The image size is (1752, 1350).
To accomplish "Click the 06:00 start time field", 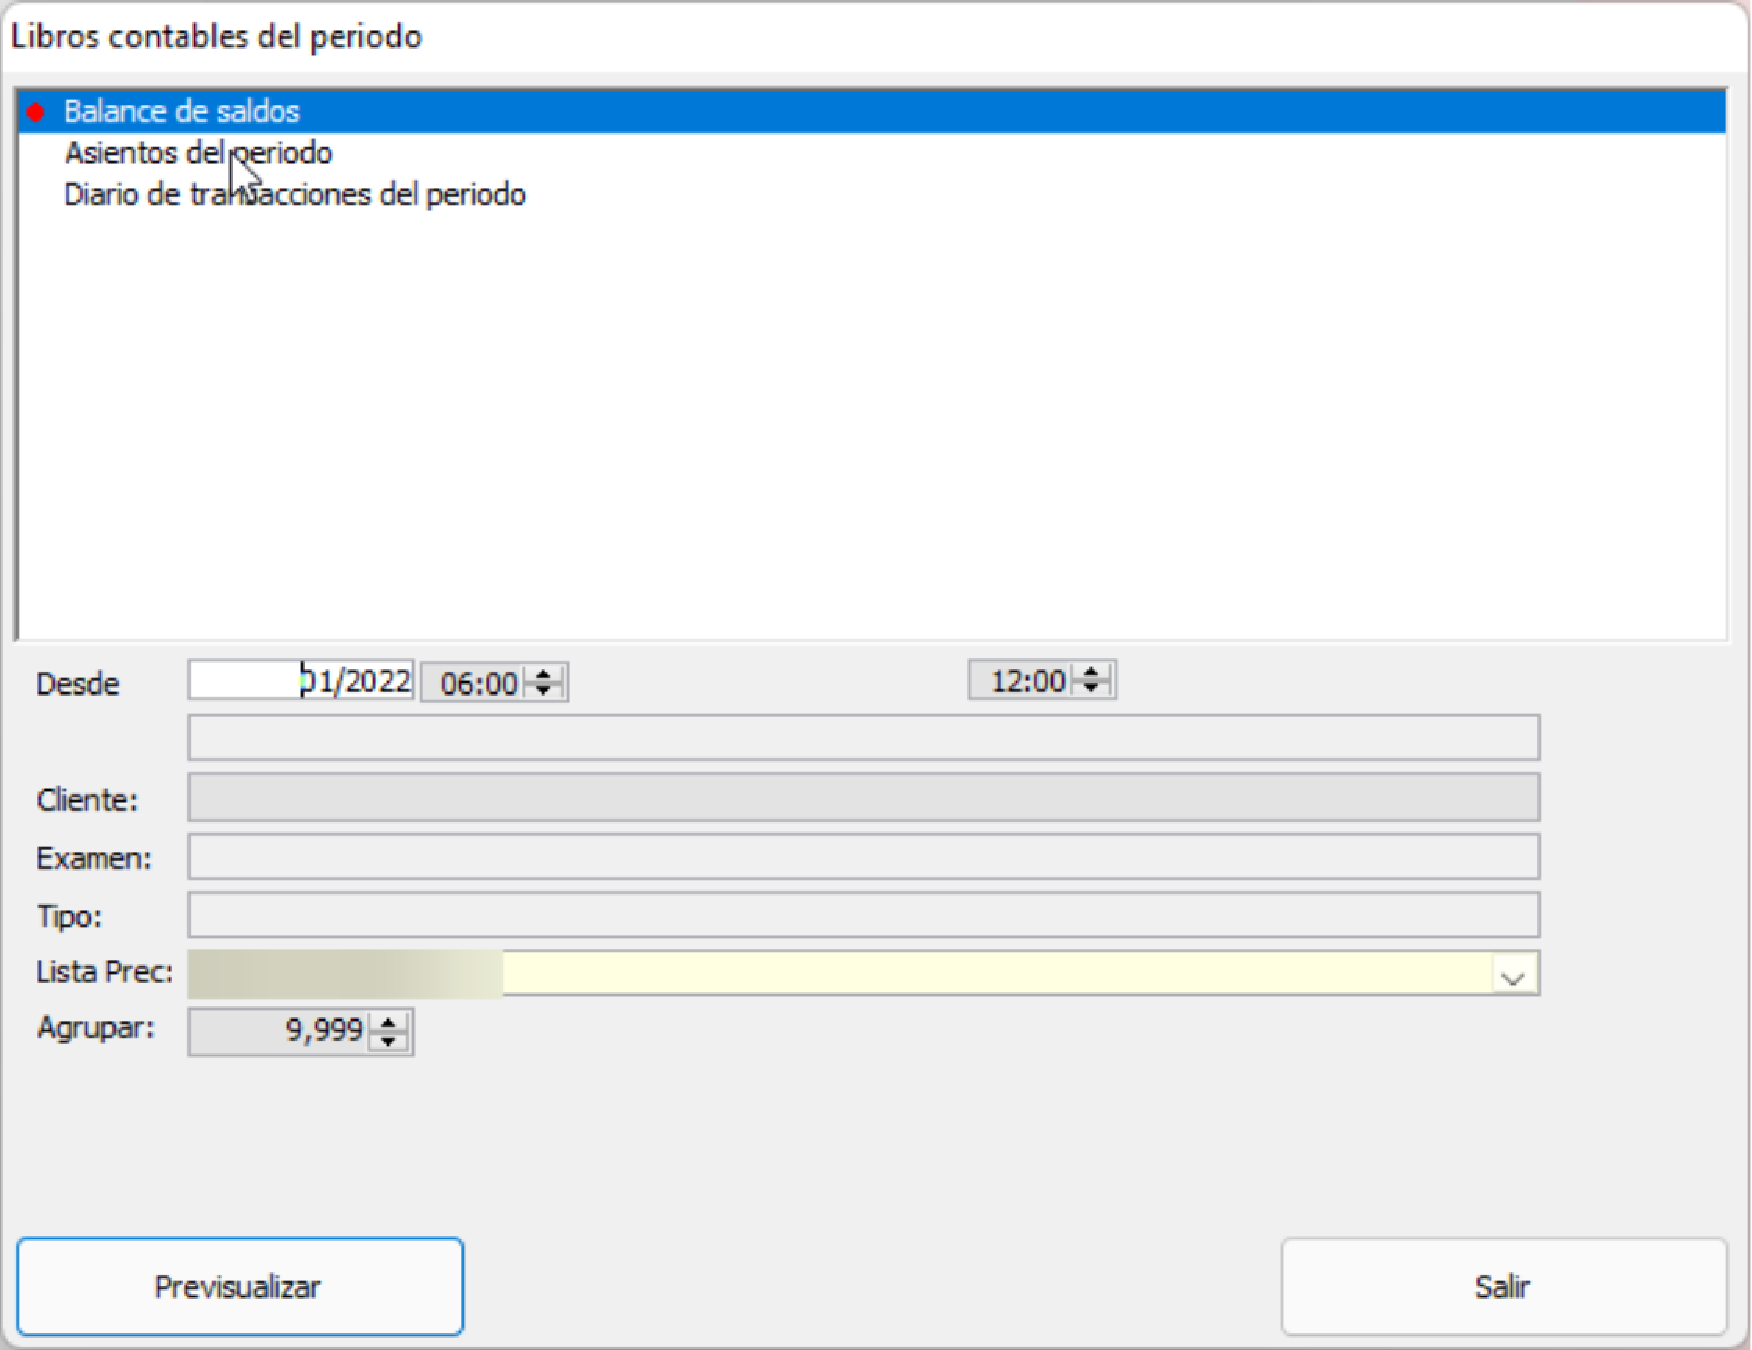I will [478, 683].
